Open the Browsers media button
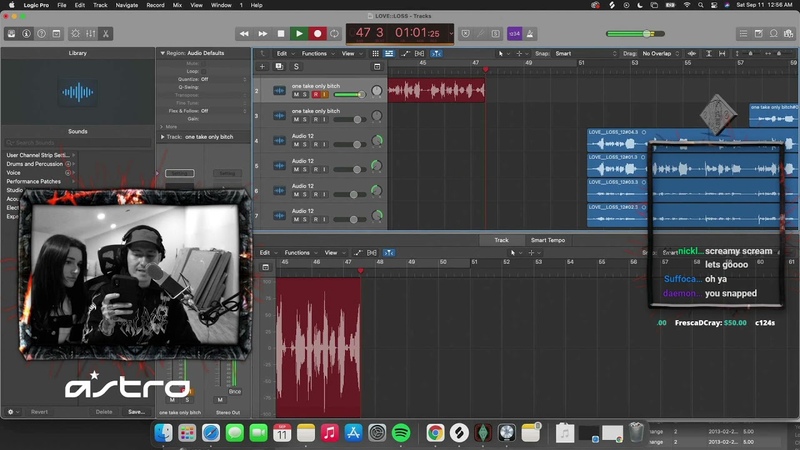800x450 pixels. [789, 34]
